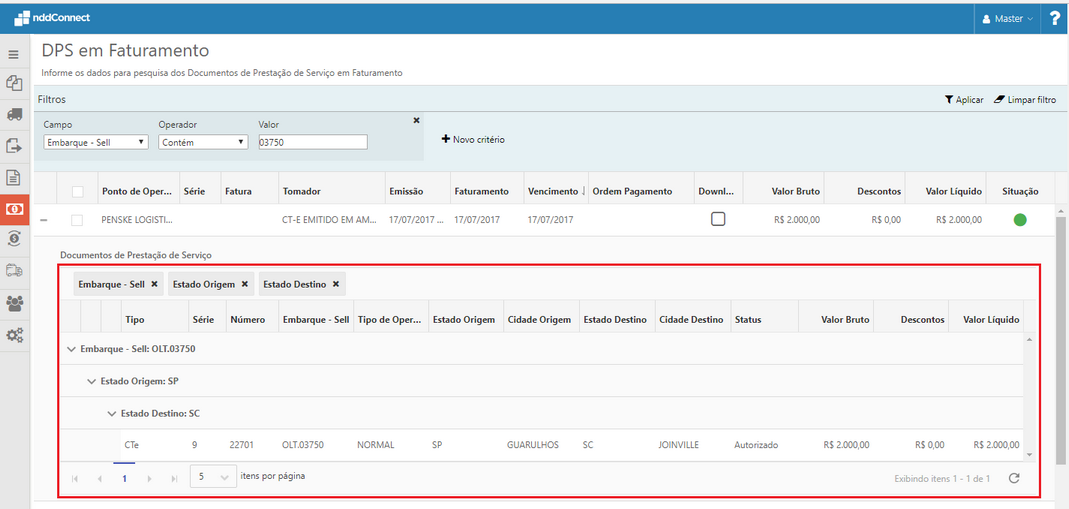Click Novo critério to add filter
The image size is (1069, 509).
(473, 139)
